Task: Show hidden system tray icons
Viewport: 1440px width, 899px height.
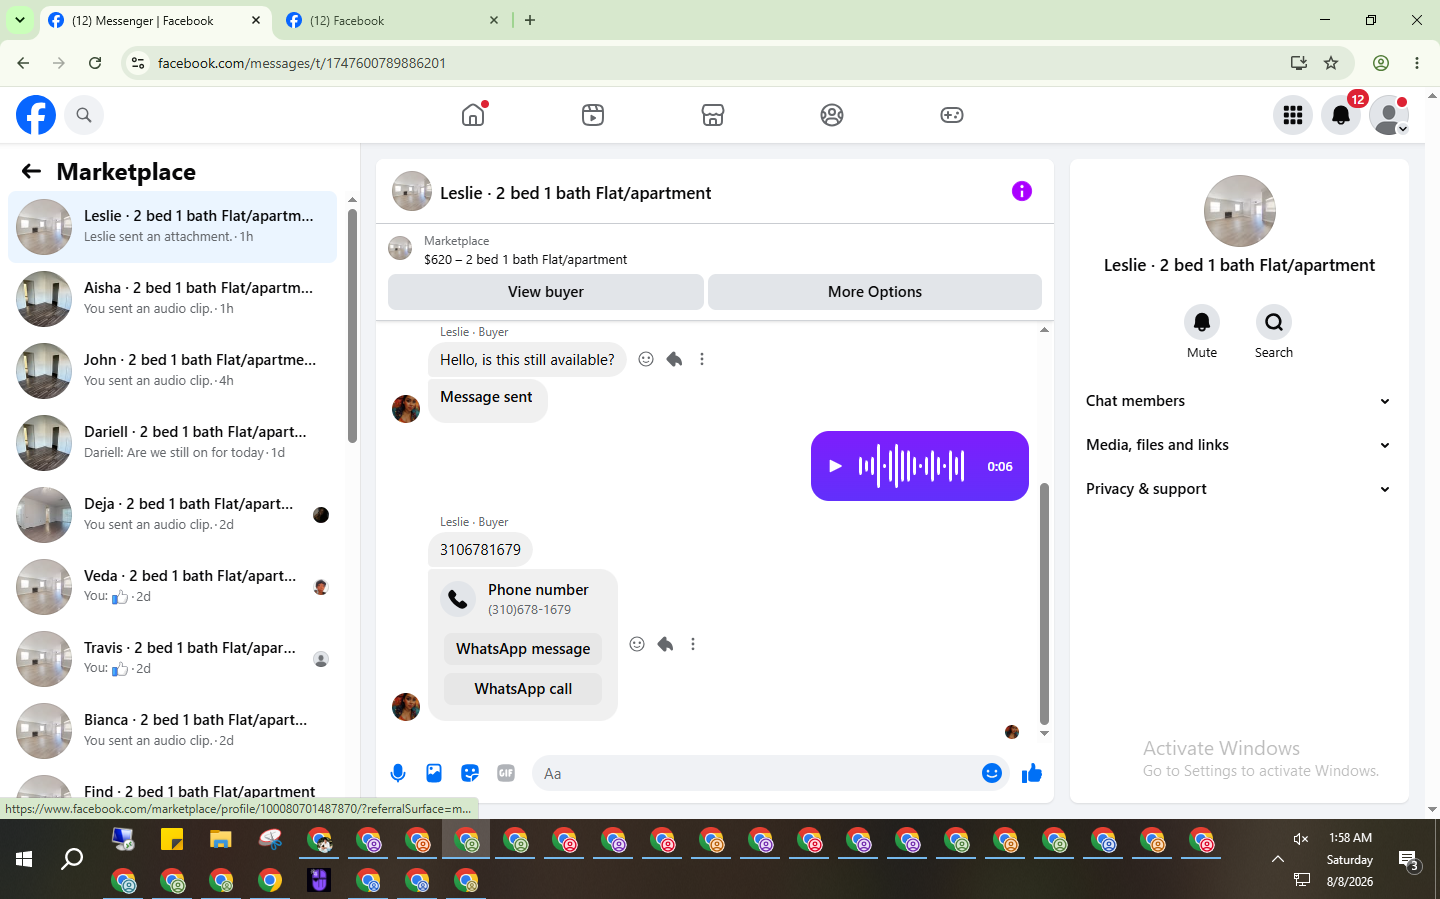Action: (x=1277, y=859)
